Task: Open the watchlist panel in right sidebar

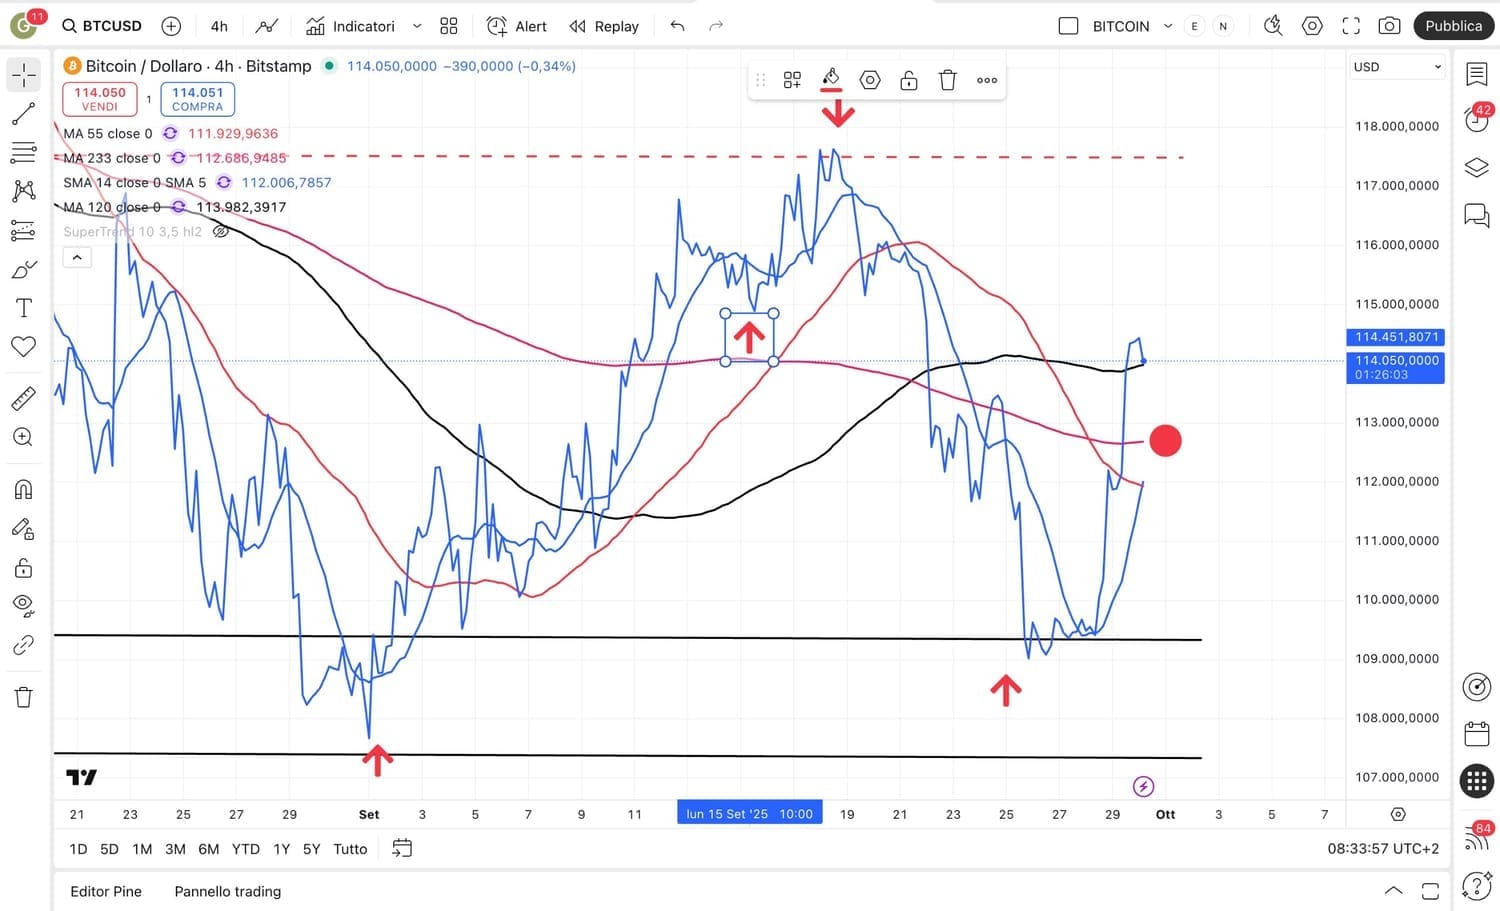Action: (x=1477, y=74)
